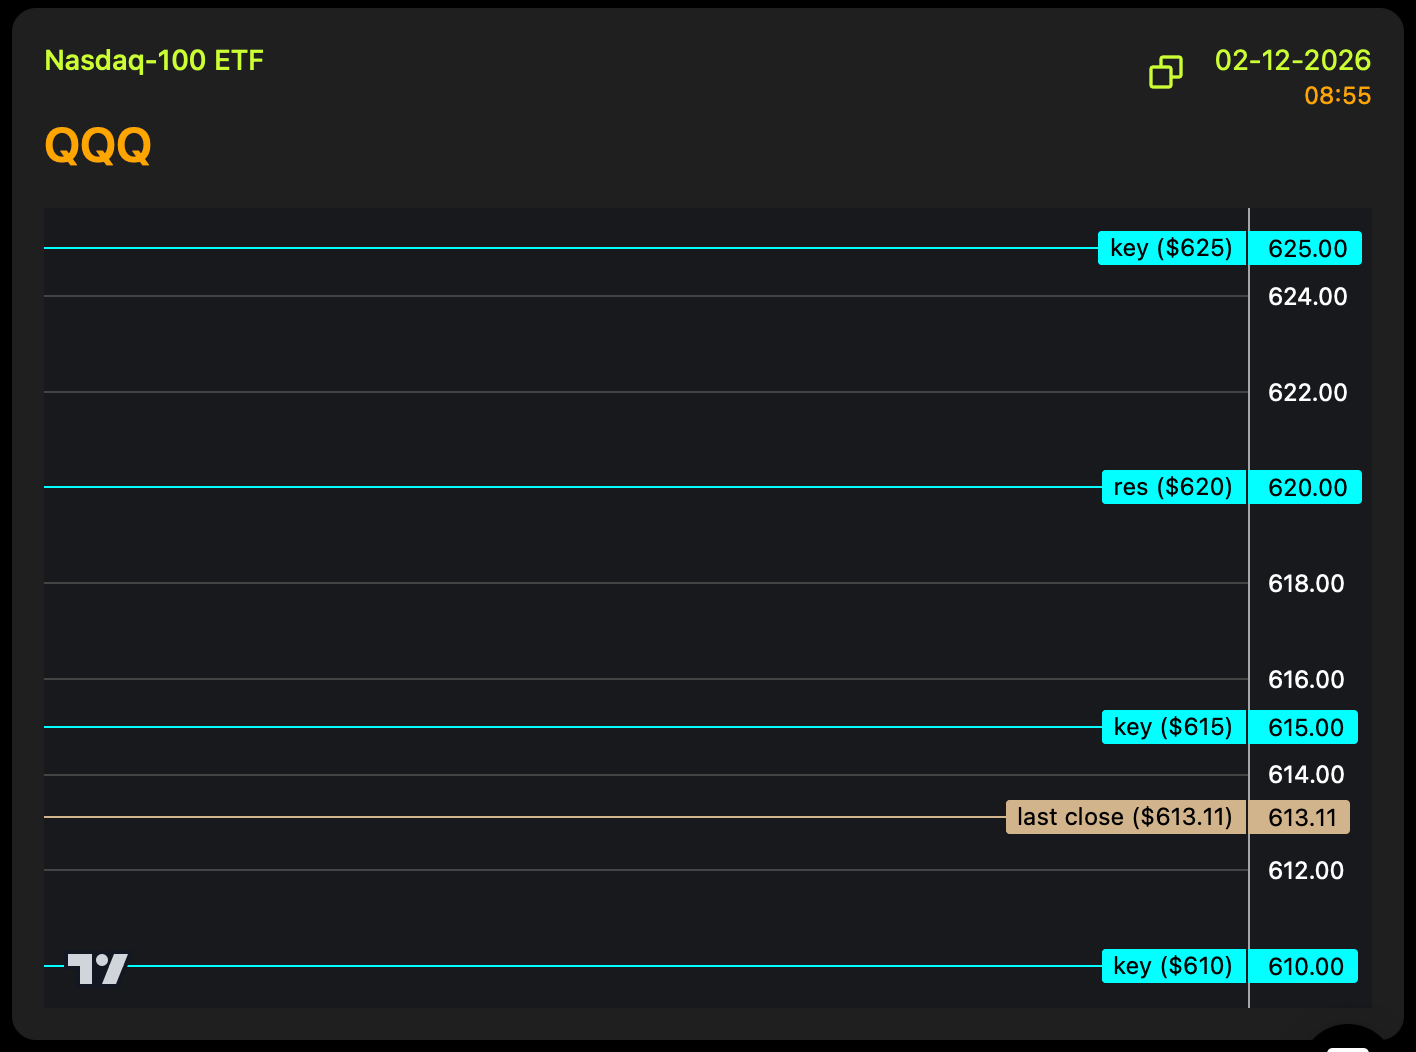Open the TradingView logo on the chart
This screenshot has height=1052, width=1416.
coord(97,968)
